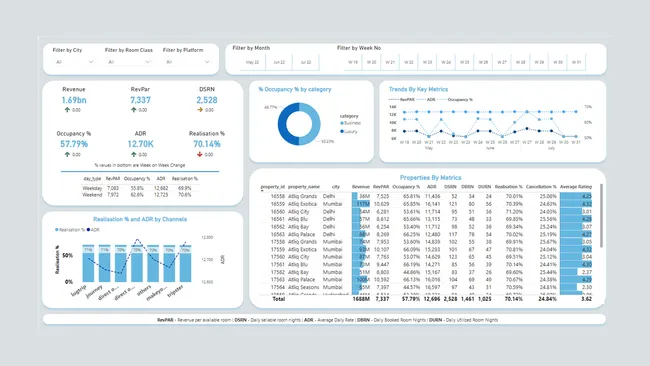Click the ADR legend in Trends chart
The image size is (650, 366).
[426, 99]
